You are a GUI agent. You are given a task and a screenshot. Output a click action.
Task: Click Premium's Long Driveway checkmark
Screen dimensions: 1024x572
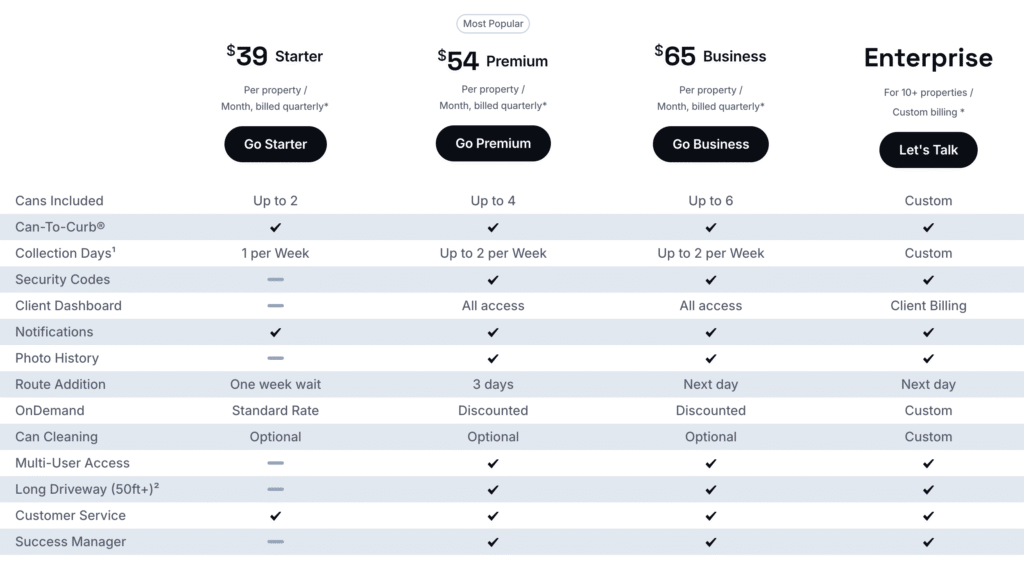493,490
